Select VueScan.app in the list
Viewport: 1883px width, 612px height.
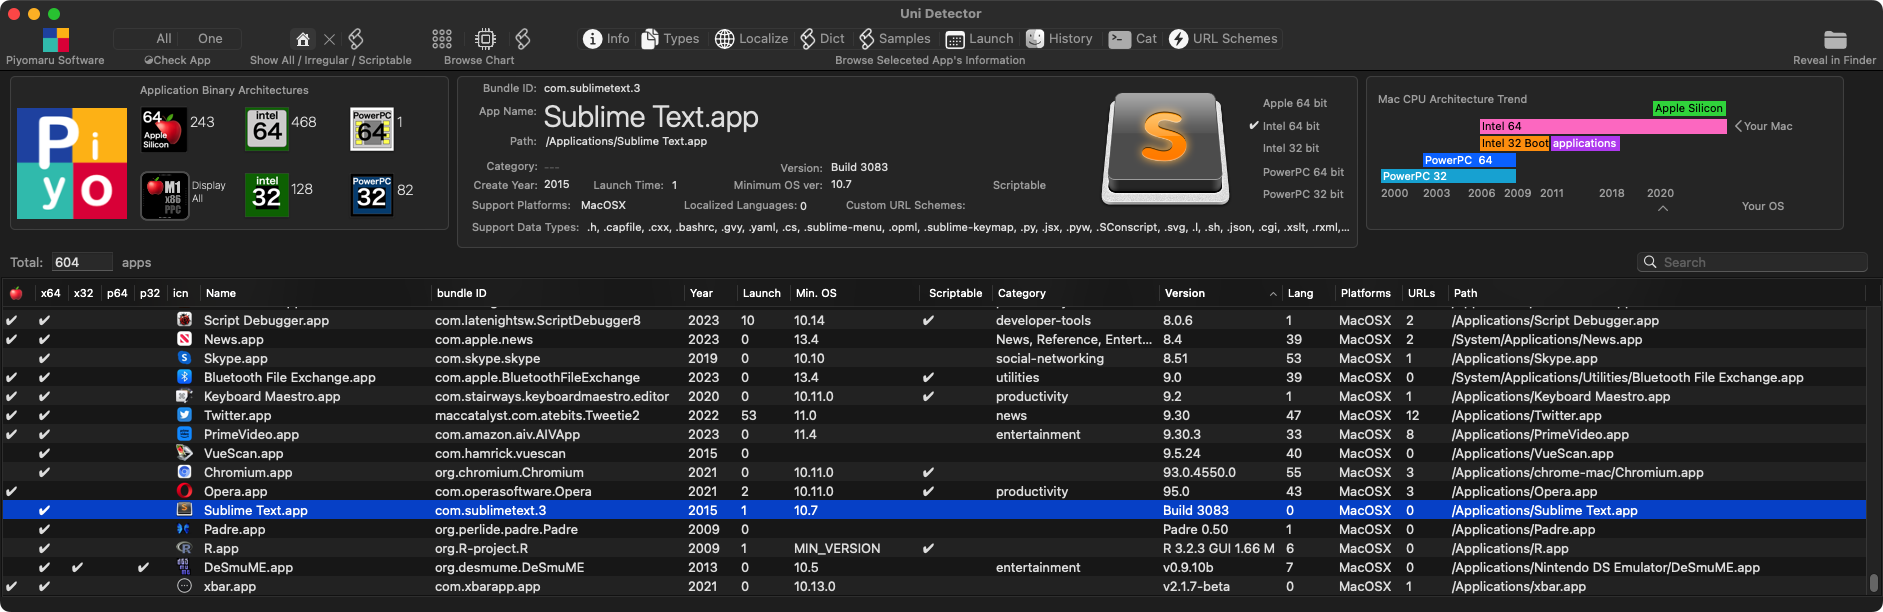(x=244, y=454)
